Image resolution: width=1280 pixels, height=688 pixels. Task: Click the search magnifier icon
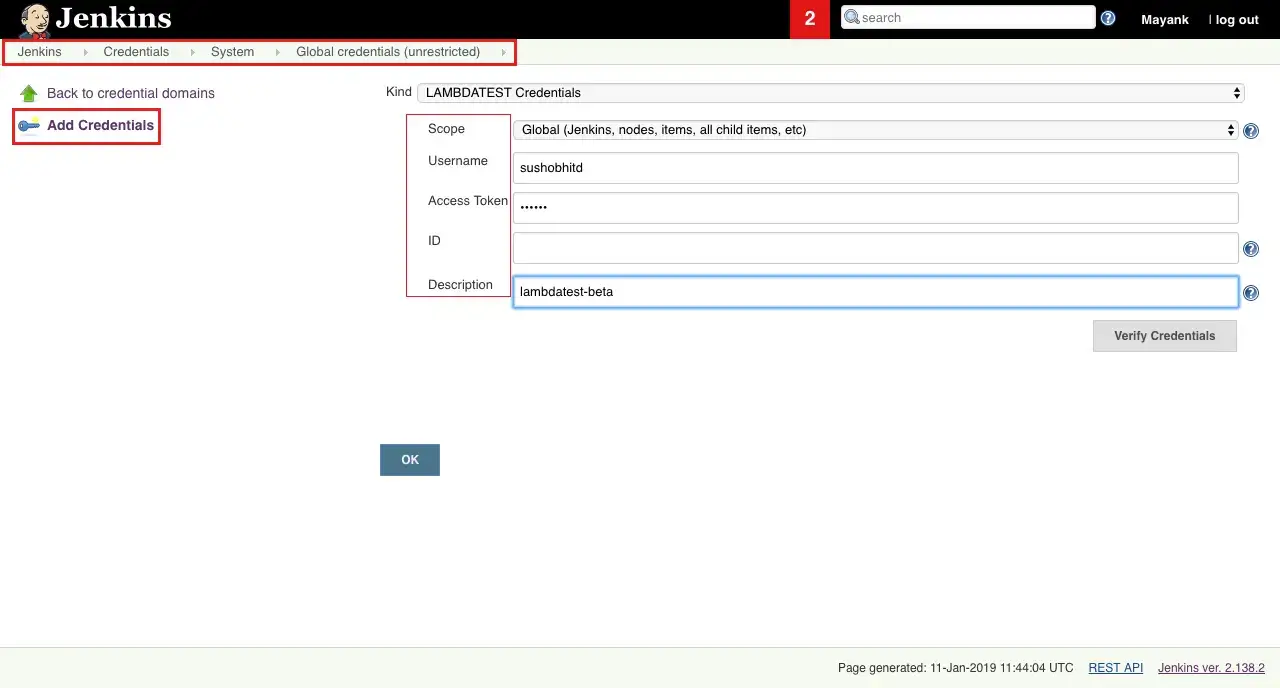pyautogui.click(x=852, y=17)
